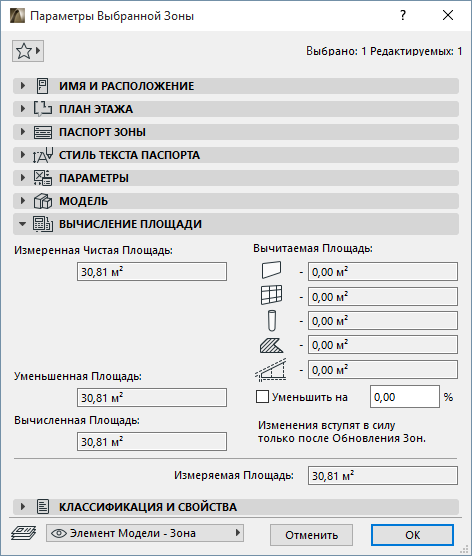This screenshot has width=472, height=556.
Task: Click the ПАСПОРТ ЗОНЫ header title
Action: (x=102, y=132)
